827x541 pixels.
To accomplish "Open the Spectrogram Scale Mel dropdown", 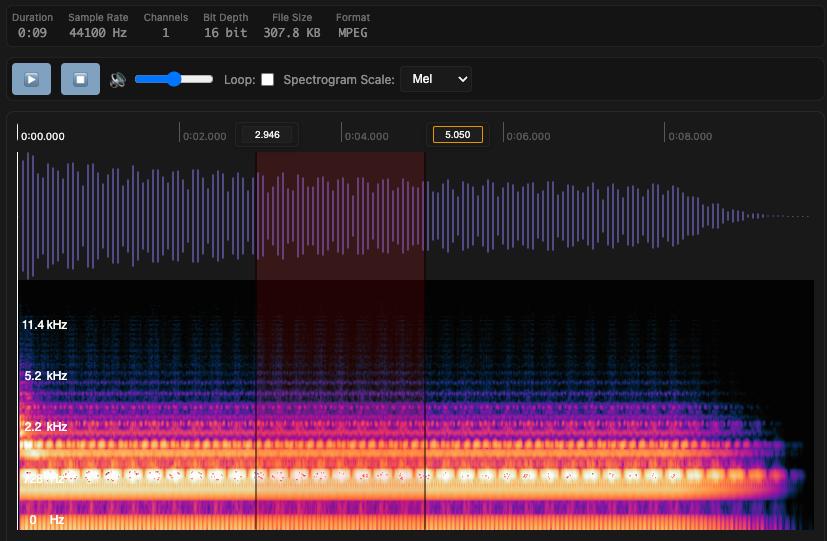I will coord(436,79).
